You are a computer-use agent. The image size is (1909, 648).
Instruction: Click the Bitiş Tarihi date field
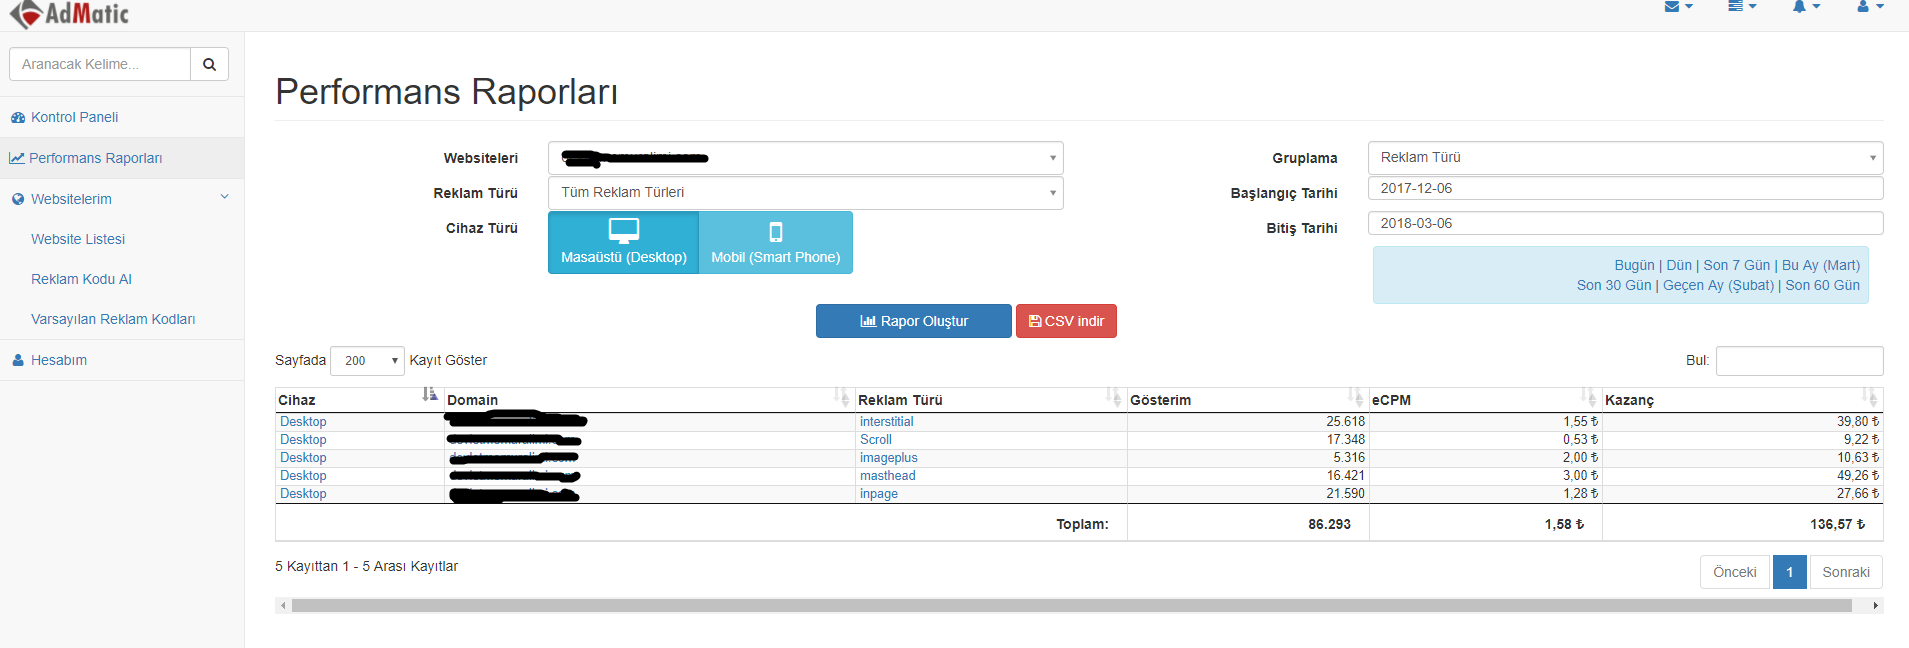(1626, 223)
